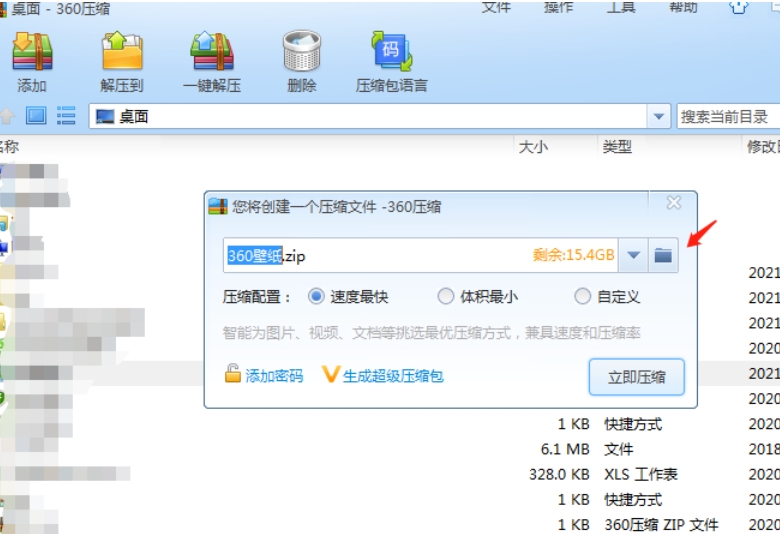Open the 操作 menu
780x534 pixels.
pyautogui.click(x=558, y=7)
